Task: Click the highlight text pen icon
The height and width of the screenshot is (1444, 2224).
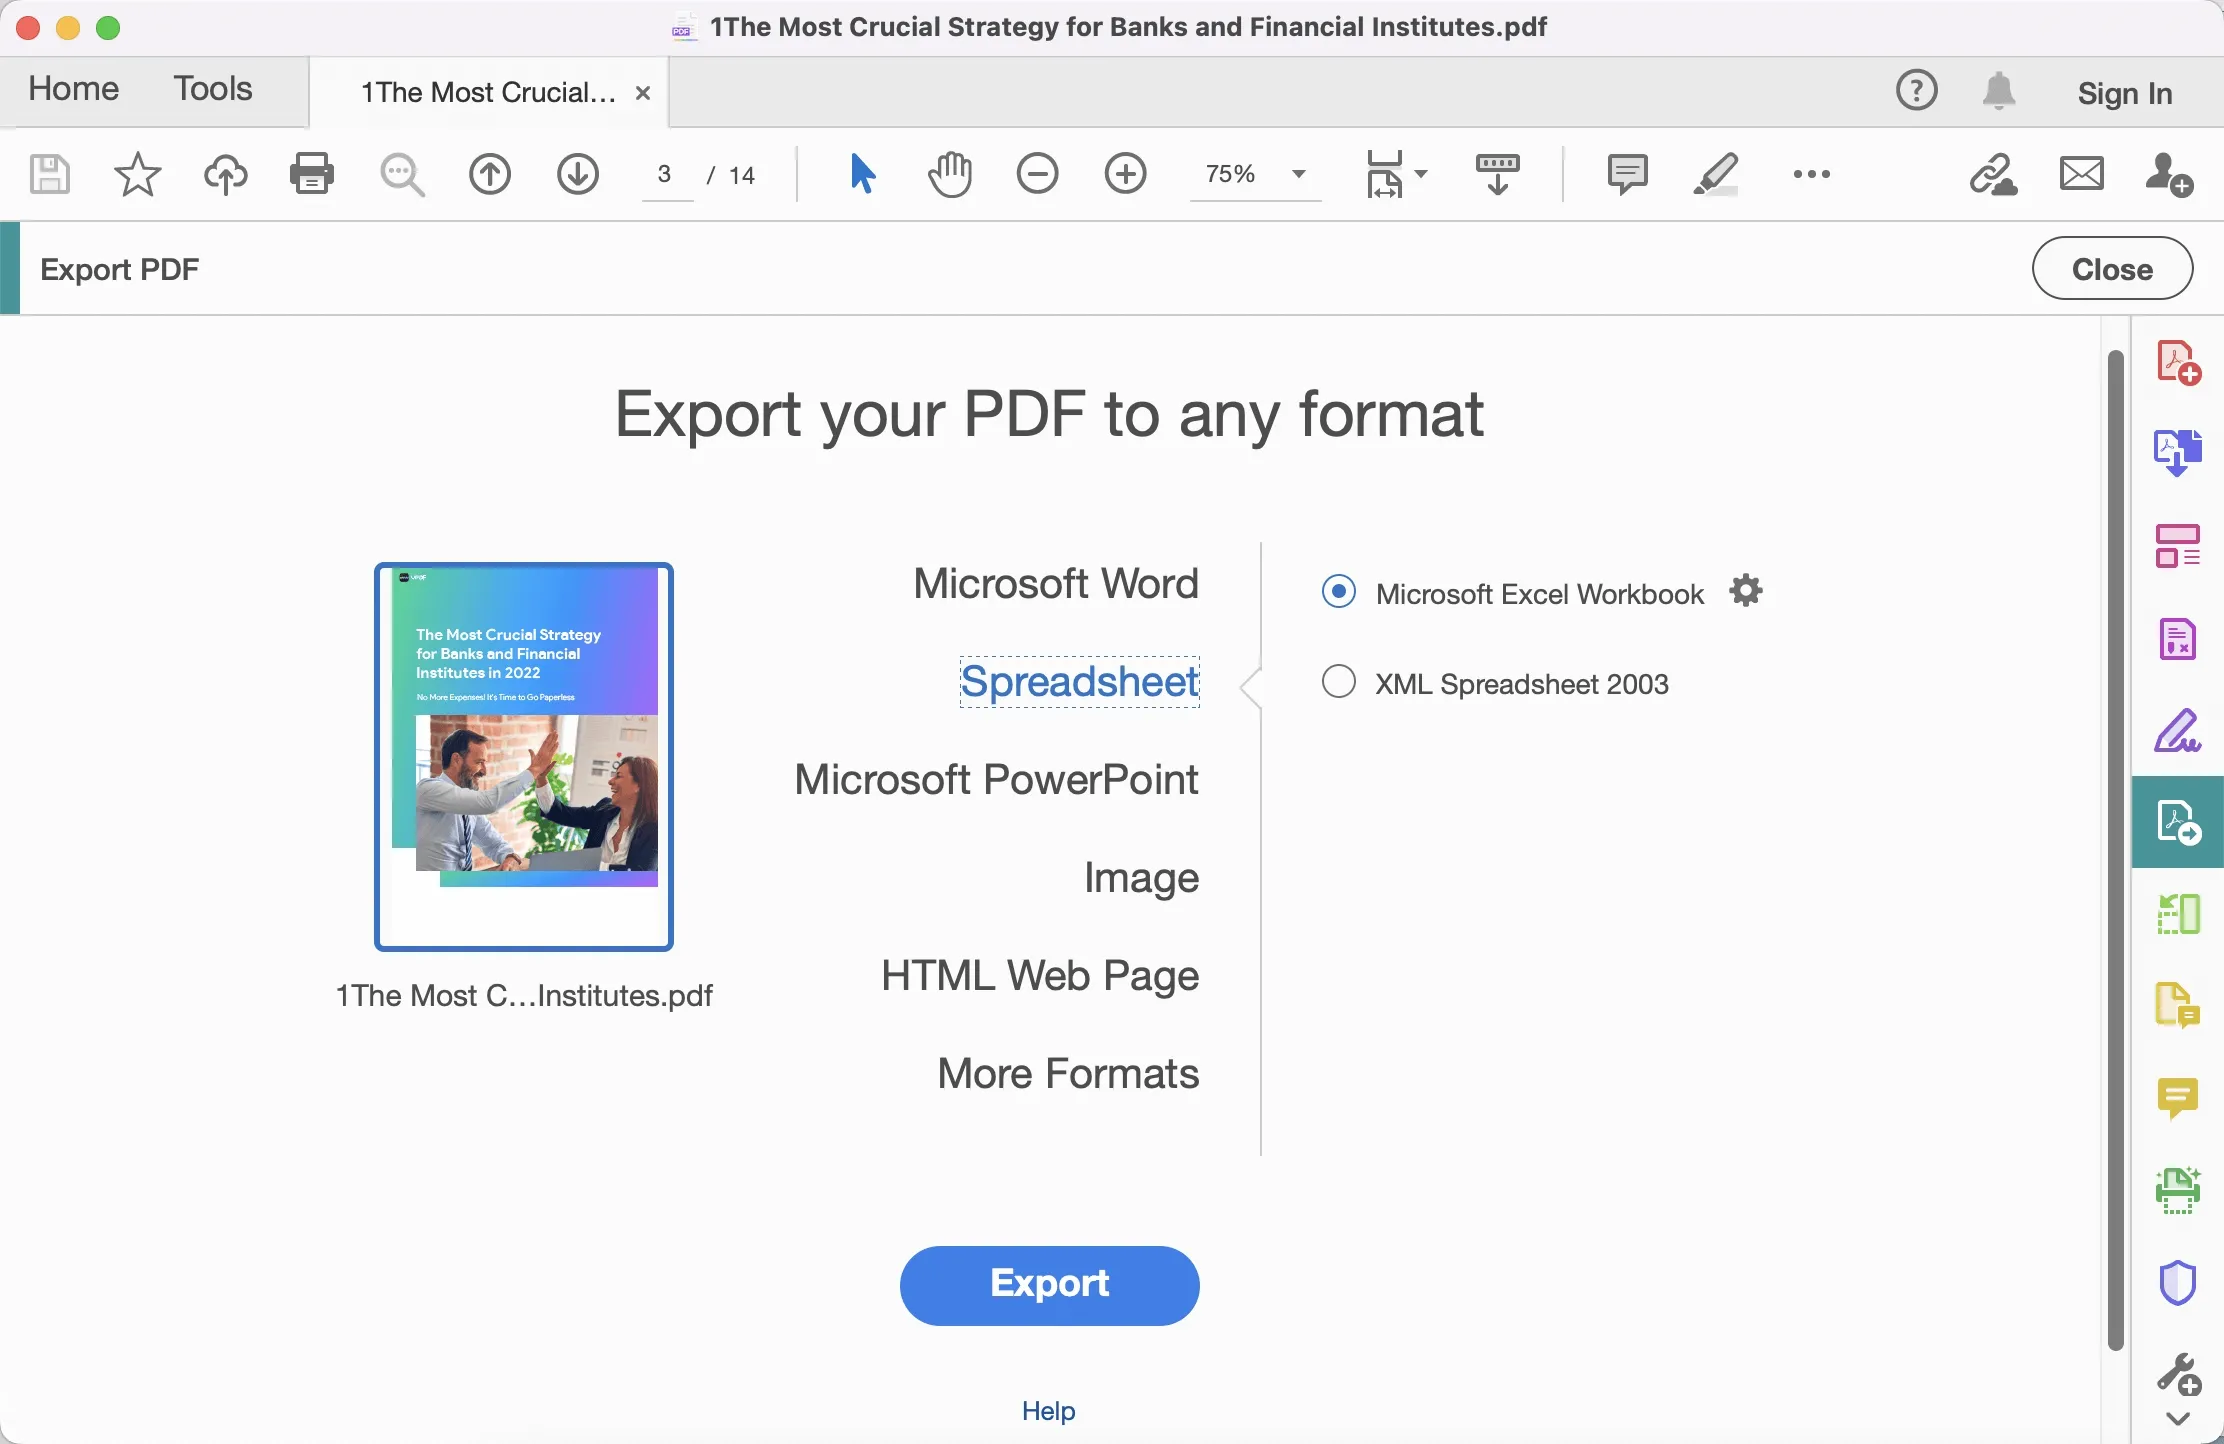Action: pos(1716,174)
